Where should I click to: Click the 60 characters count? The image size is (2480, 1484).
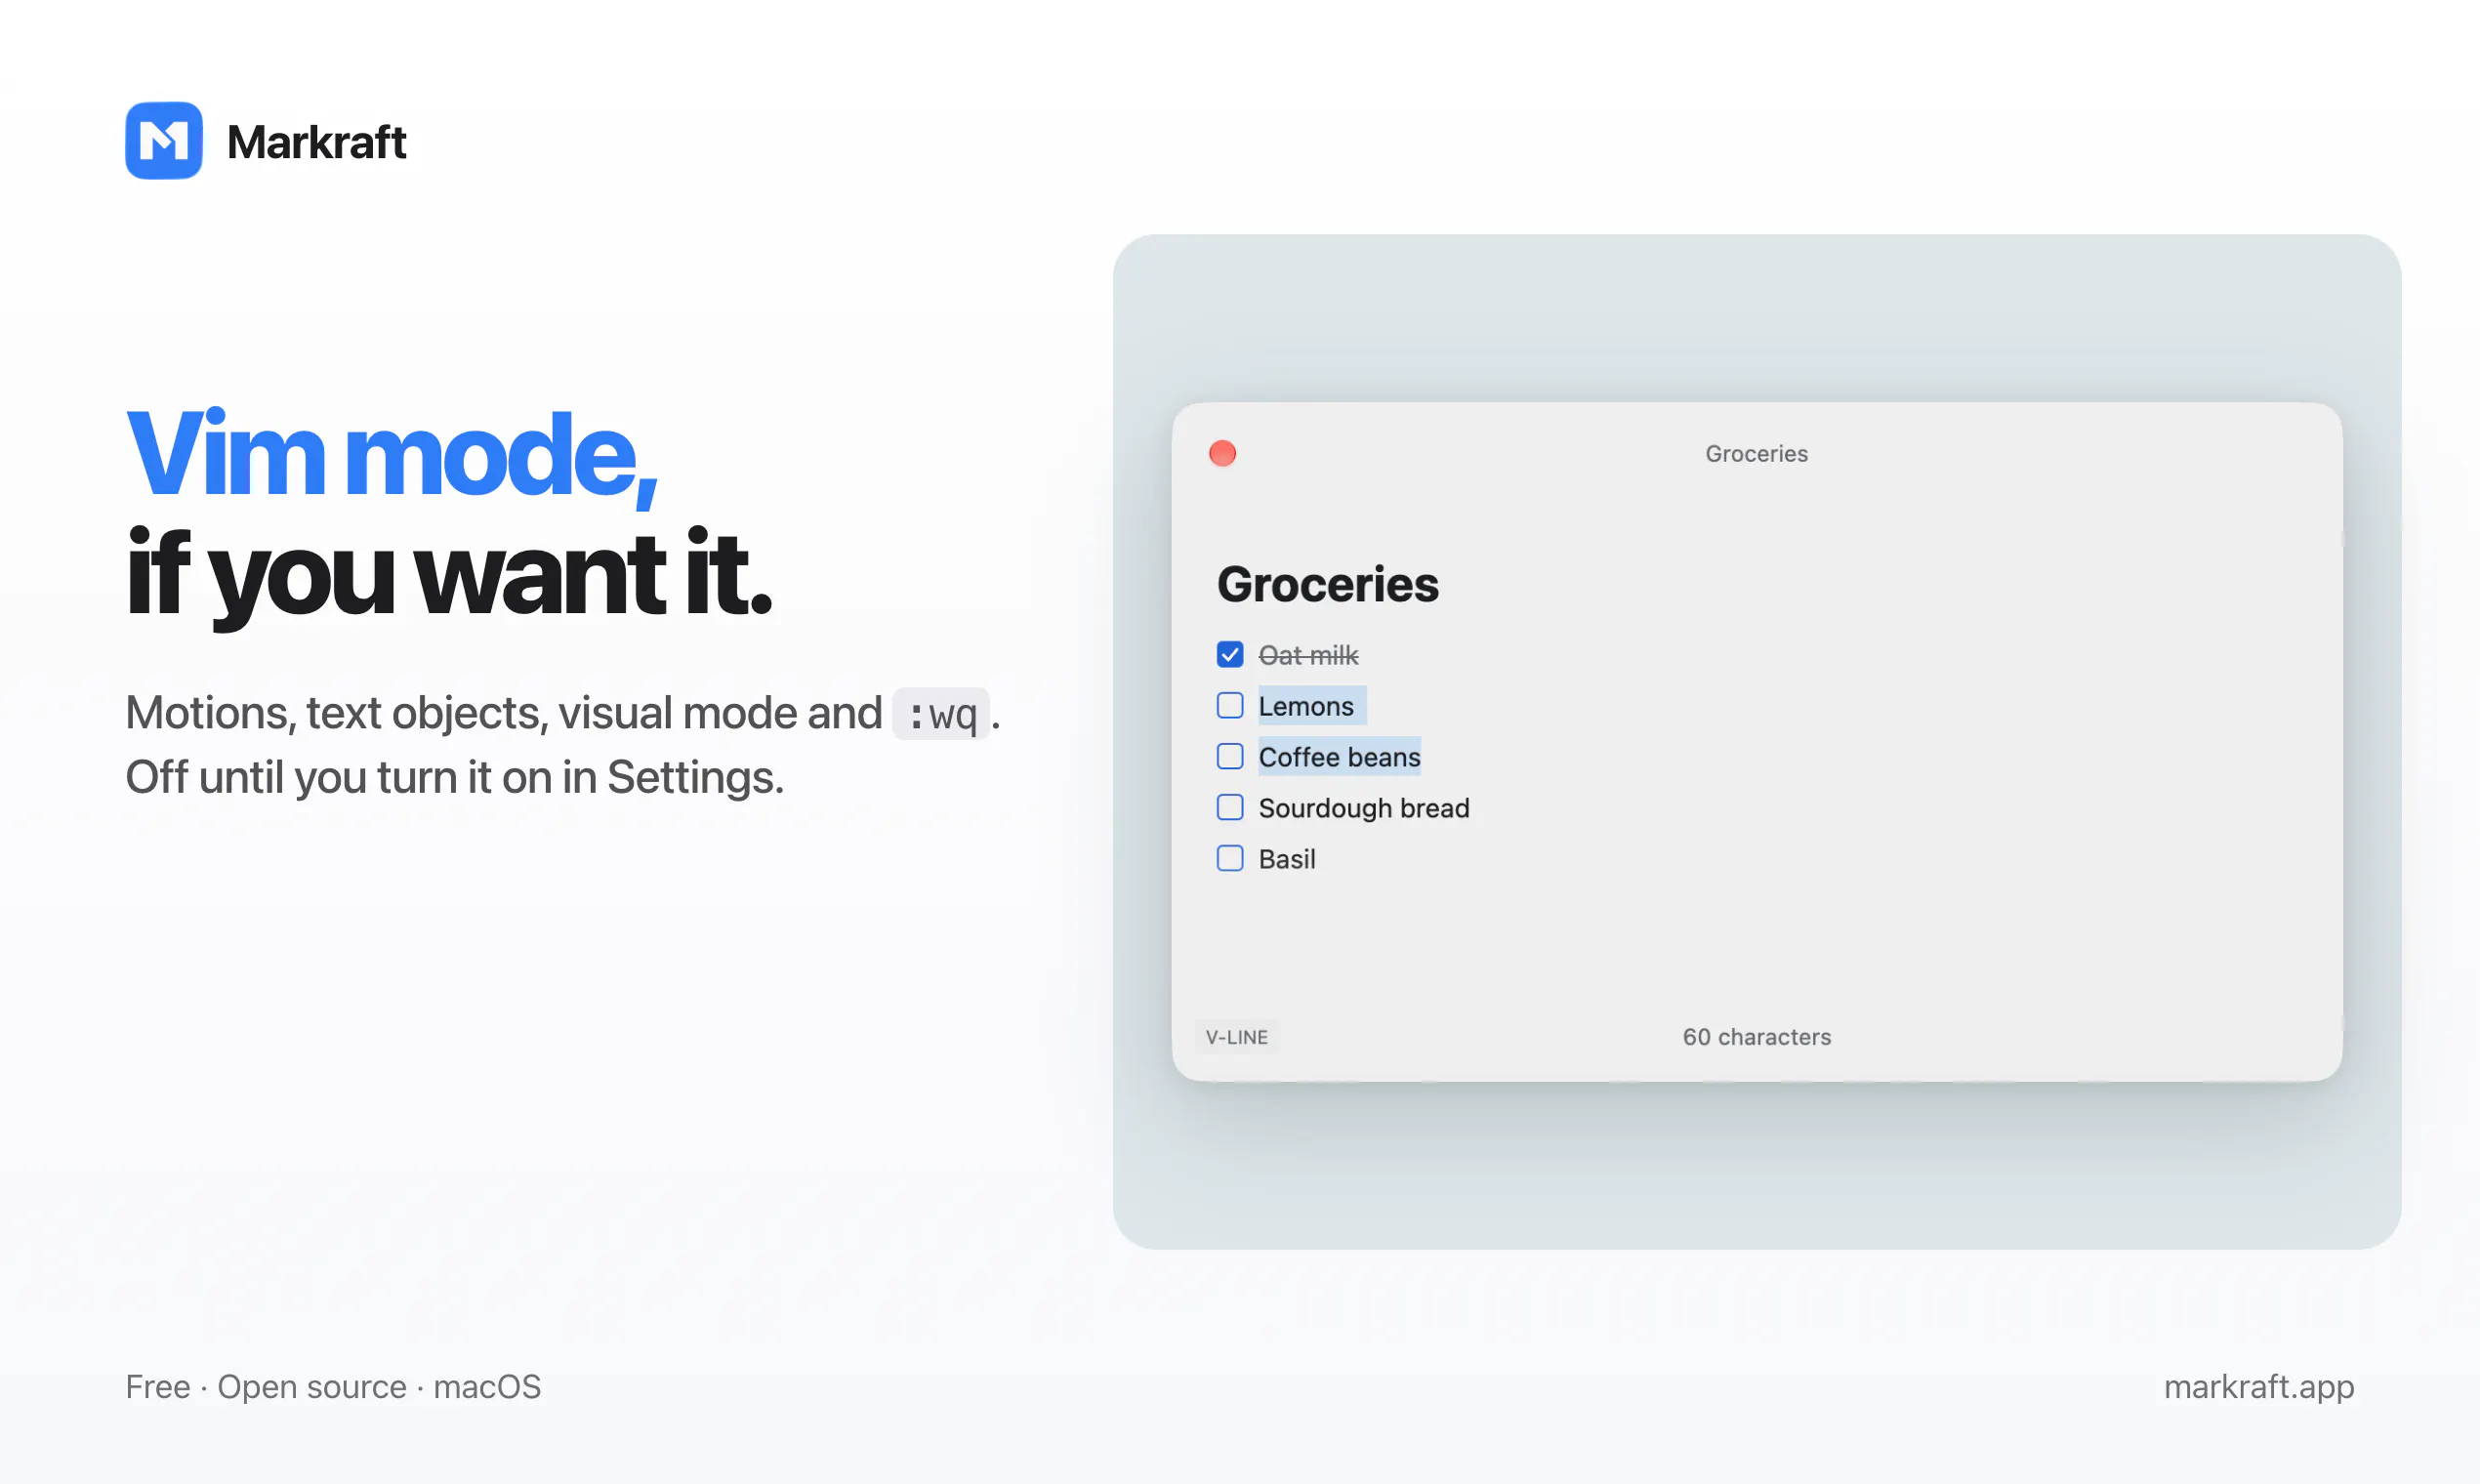pos(1757,1037)
